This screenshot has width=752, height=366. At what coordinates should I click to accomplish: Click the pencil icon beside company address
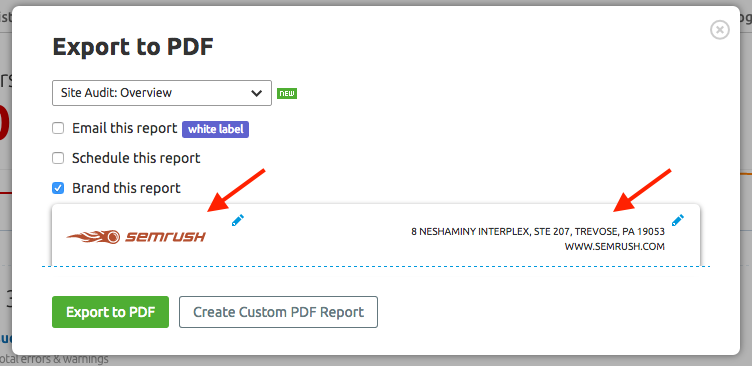click(x=678, y=220)
